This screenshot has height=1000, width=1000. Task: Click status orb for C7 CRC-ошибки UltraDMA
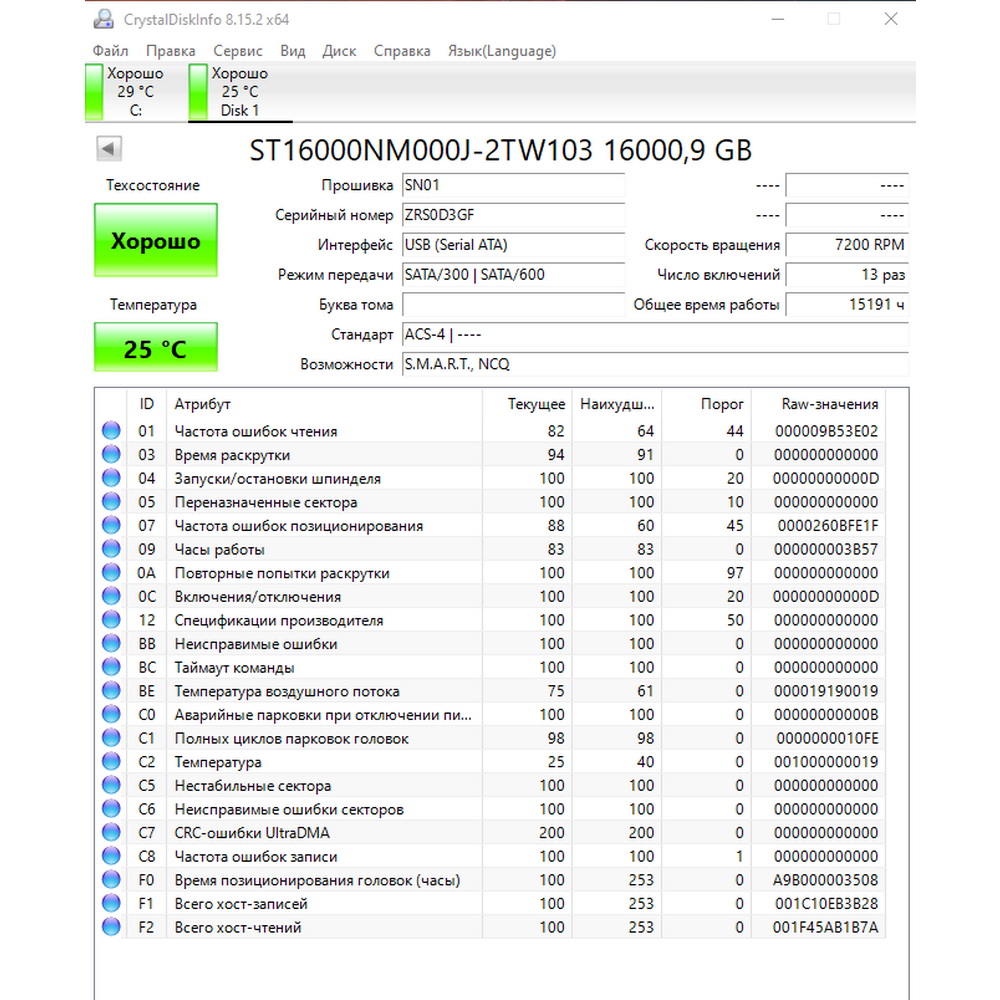111,832
